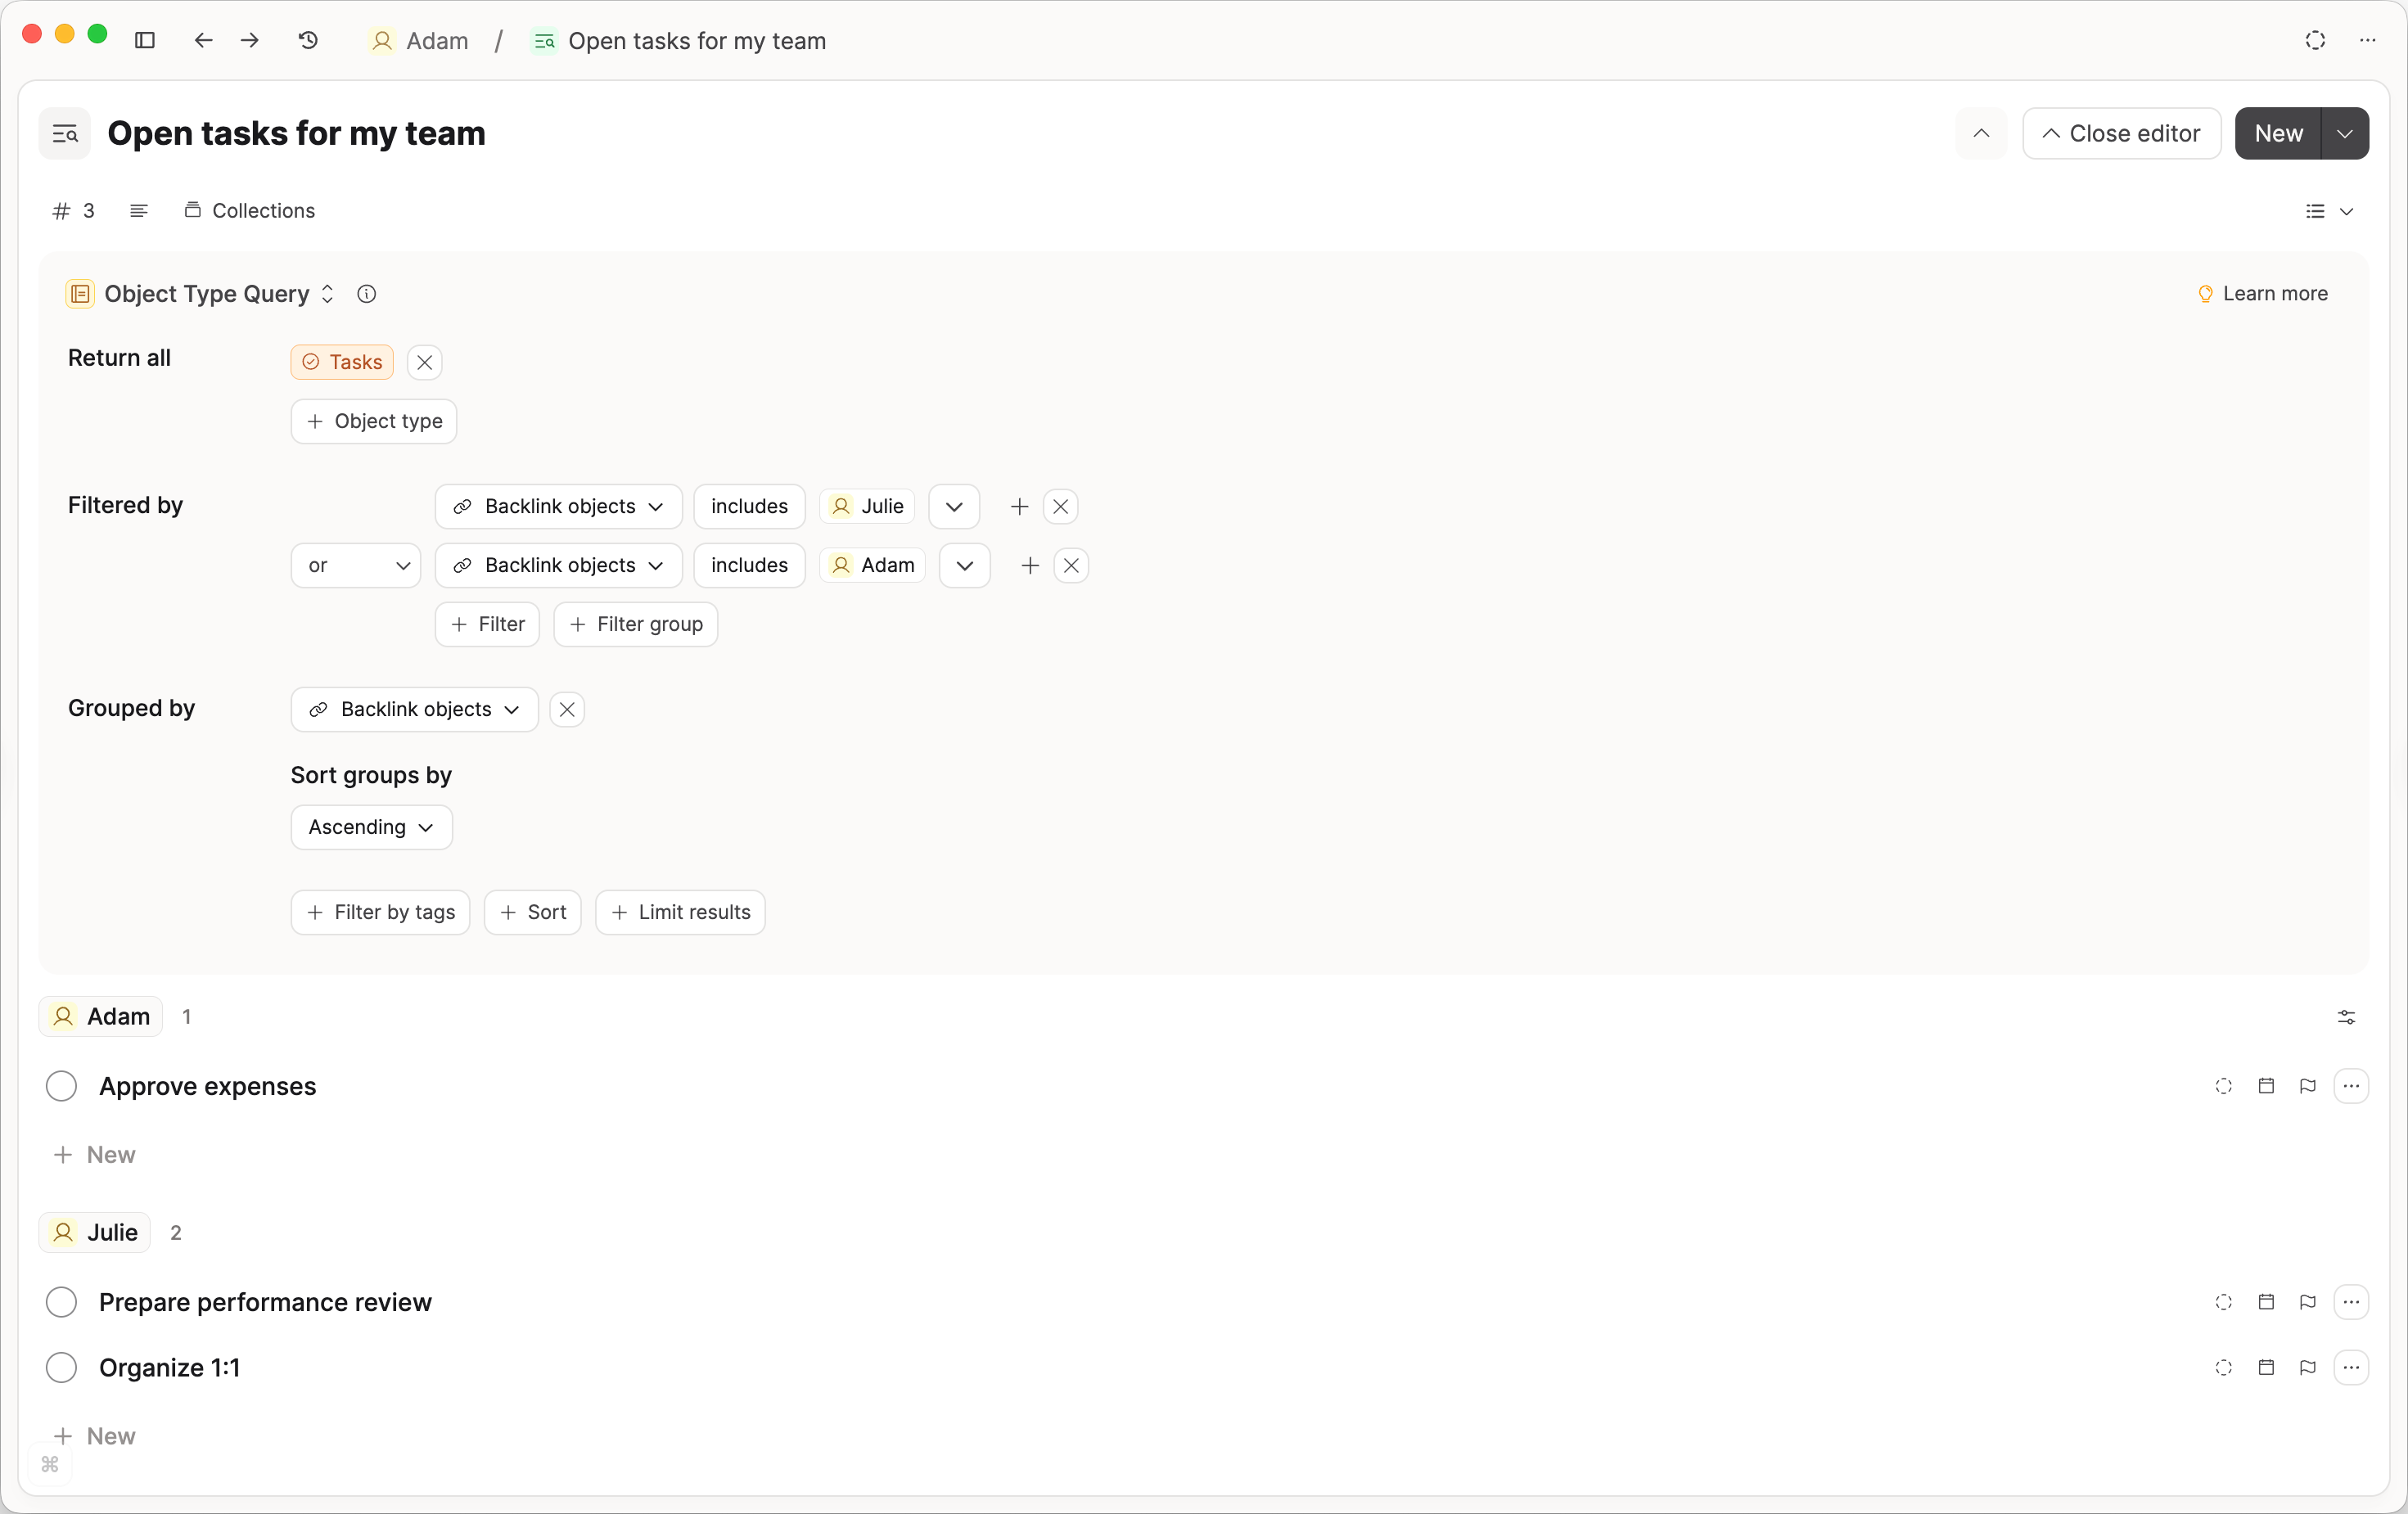Mark Prepare performance review as done
This screenshot has width=2408, height=1514.
(x=61, y=1302)
